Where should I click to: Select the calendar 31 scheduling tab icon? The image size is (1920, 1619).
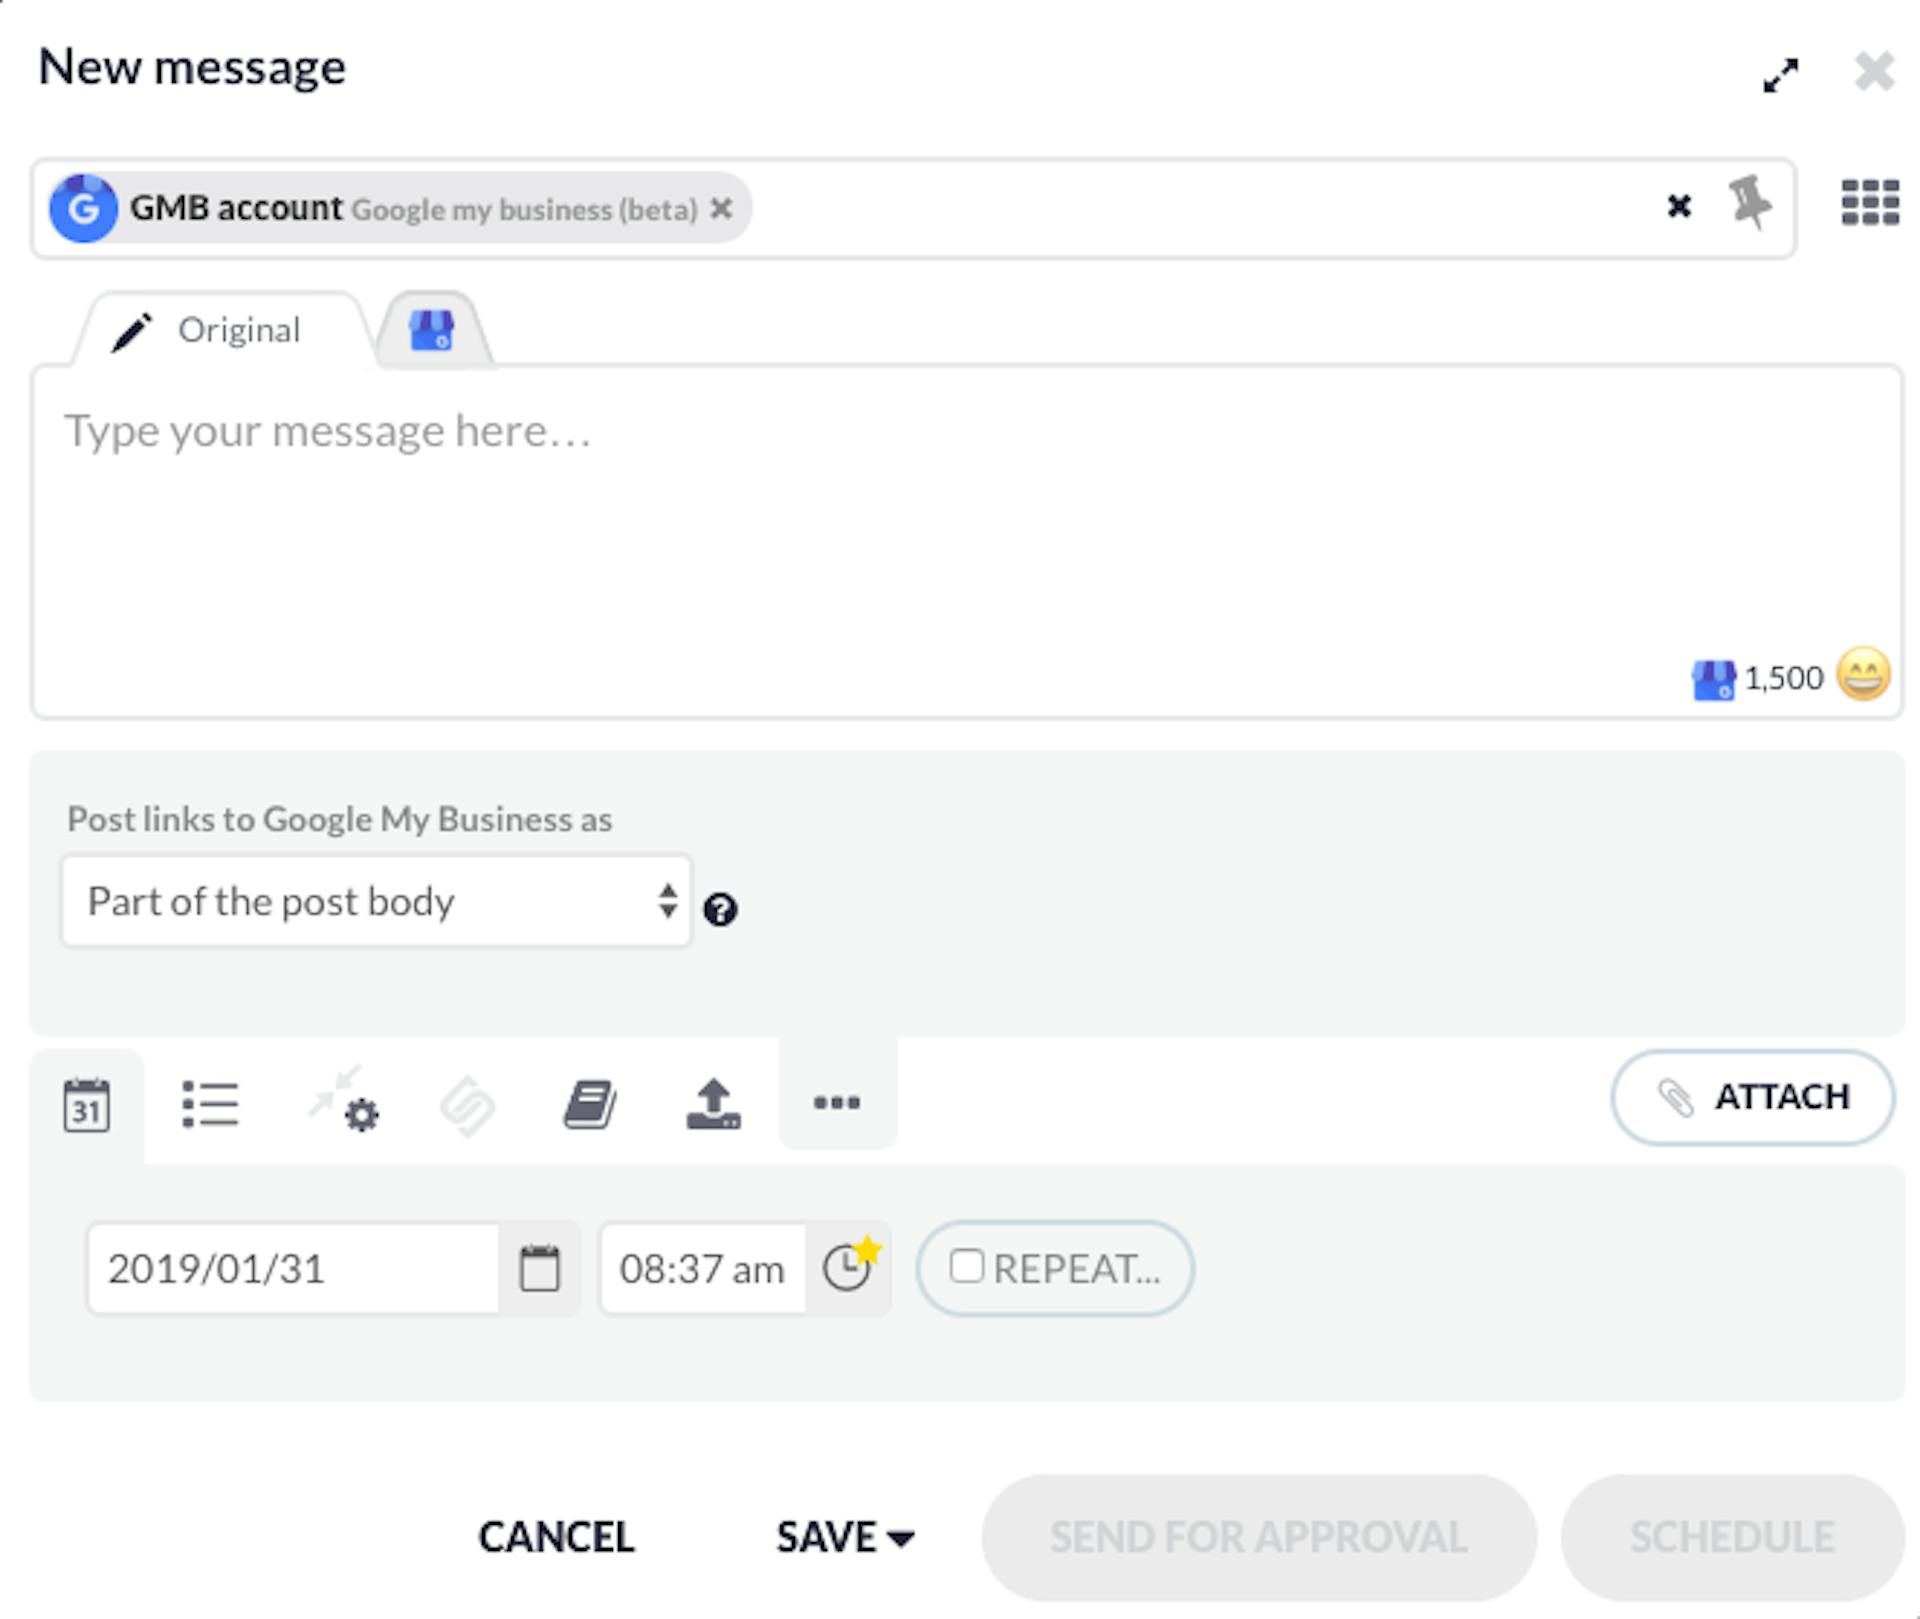coord(87,1105)
